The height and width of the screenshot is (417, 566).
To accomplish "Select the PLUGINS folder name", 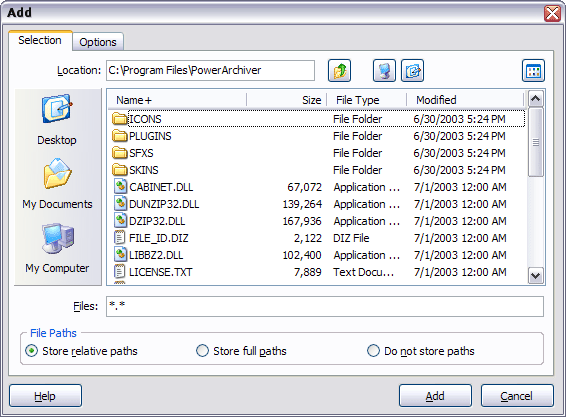I will (150, 136).
